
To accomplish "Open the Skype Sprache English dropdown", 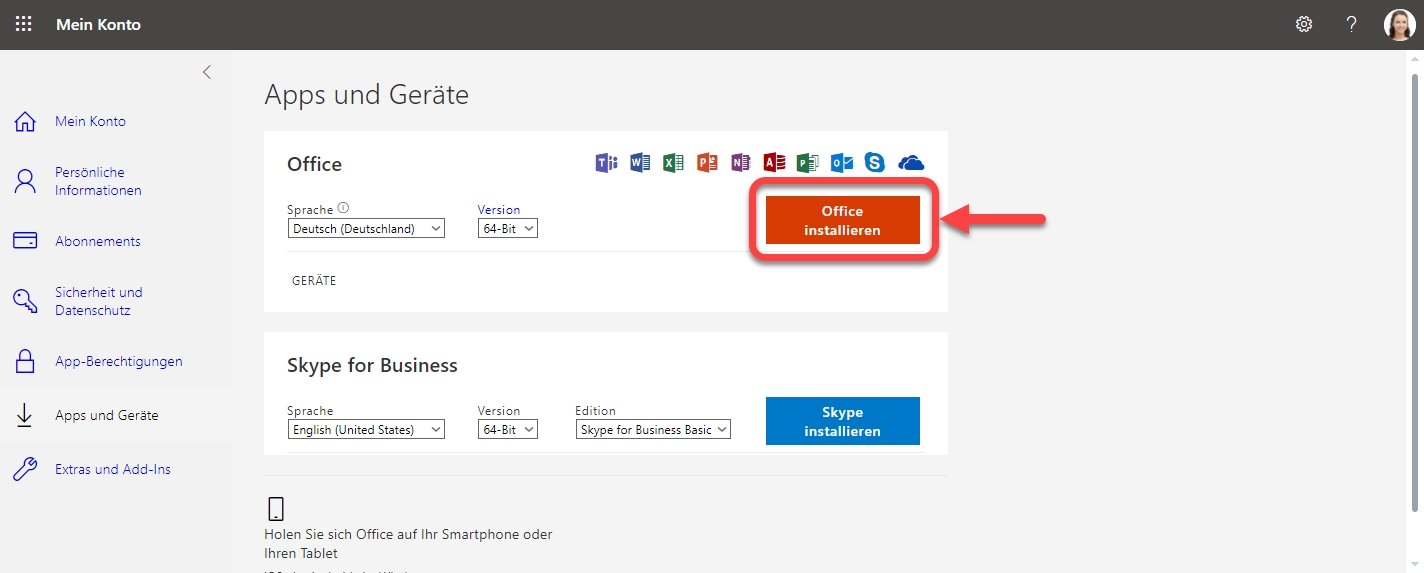I will [366, 430].
